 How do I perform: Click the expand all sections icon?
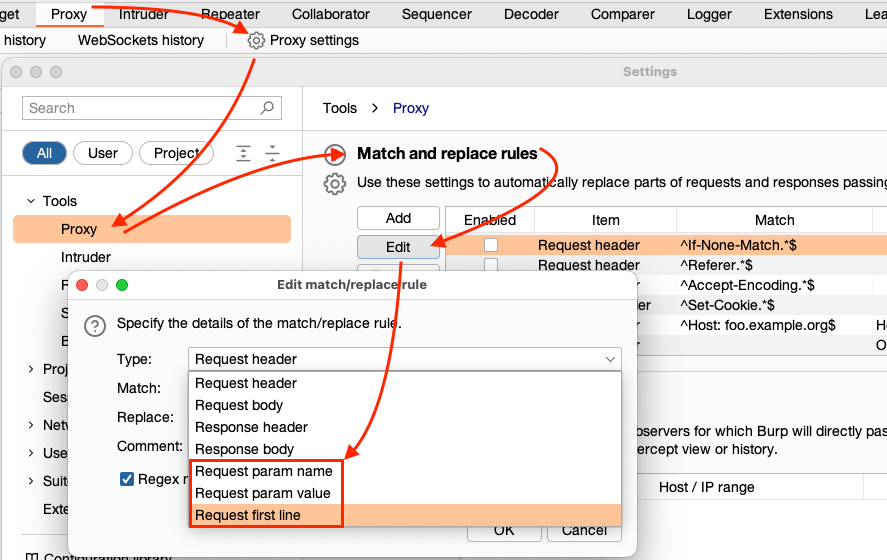243,153
